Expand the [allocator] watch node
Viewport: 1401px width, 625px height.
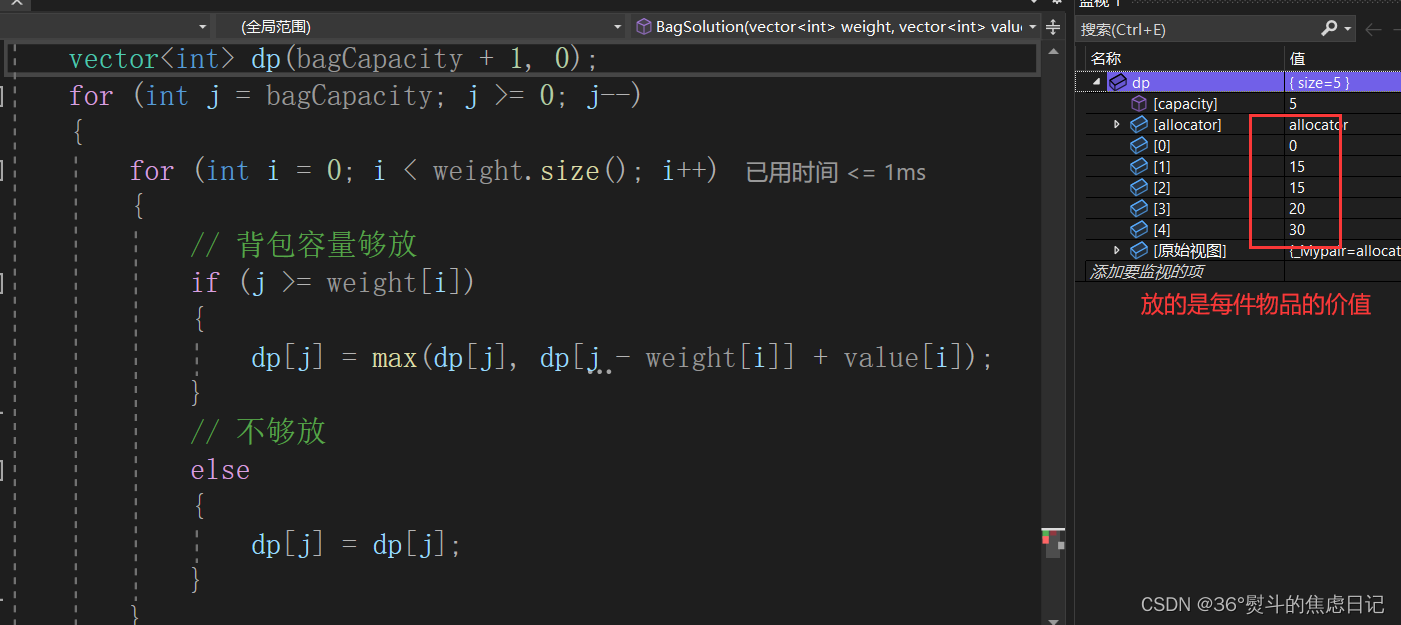coord(1117,125)
